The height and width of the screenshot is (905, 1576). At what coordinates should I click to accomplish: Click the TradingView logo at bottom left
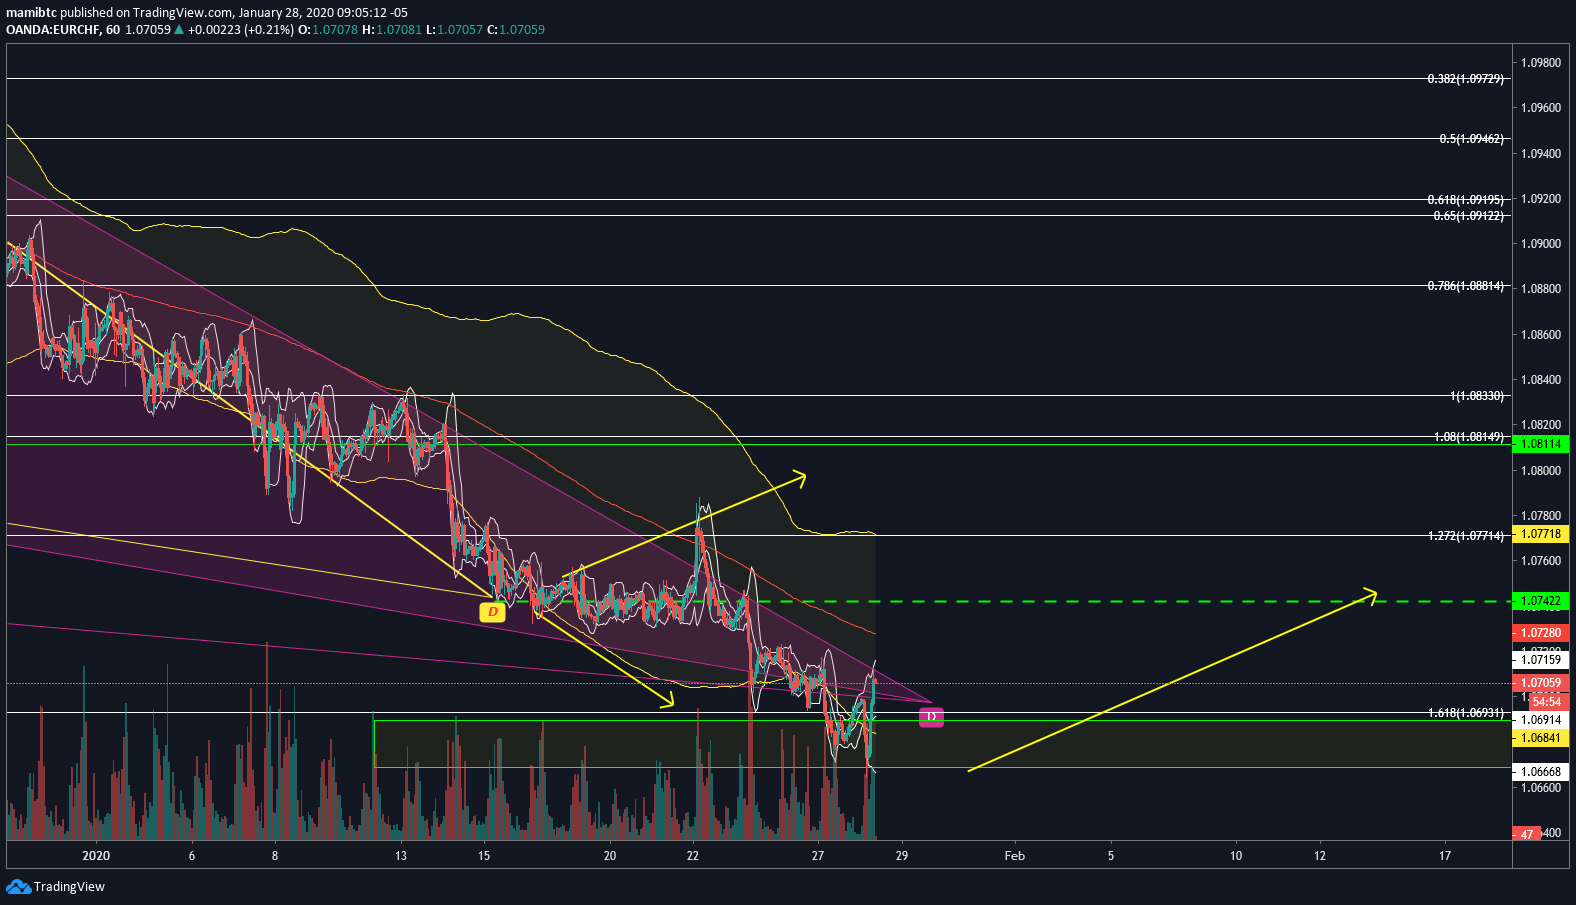[55, 886]
